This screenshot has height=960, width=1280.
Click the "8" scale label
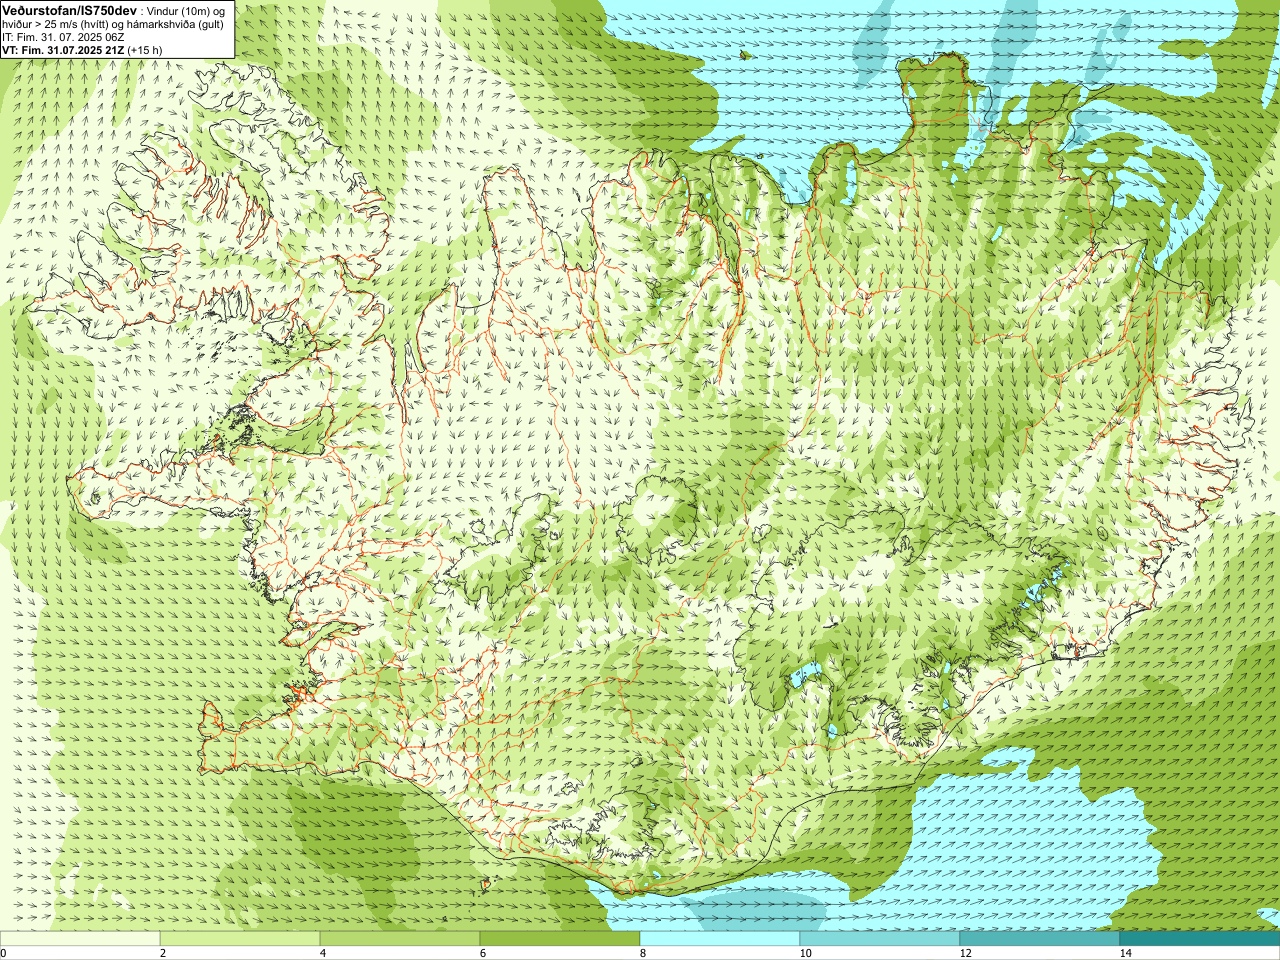coord(643,953)
